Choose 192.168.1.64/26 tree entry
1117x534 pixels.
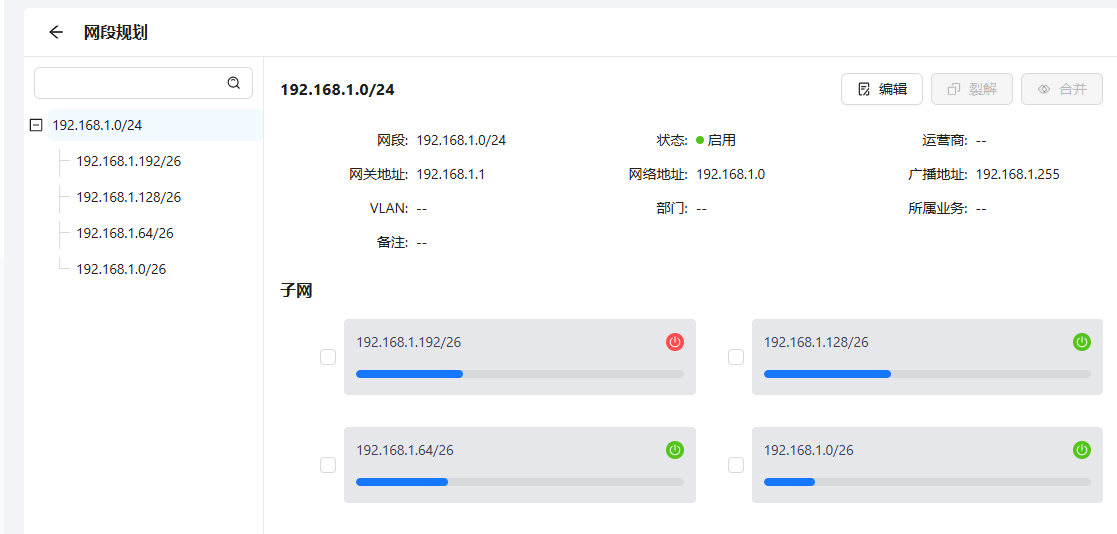[124, 233]
